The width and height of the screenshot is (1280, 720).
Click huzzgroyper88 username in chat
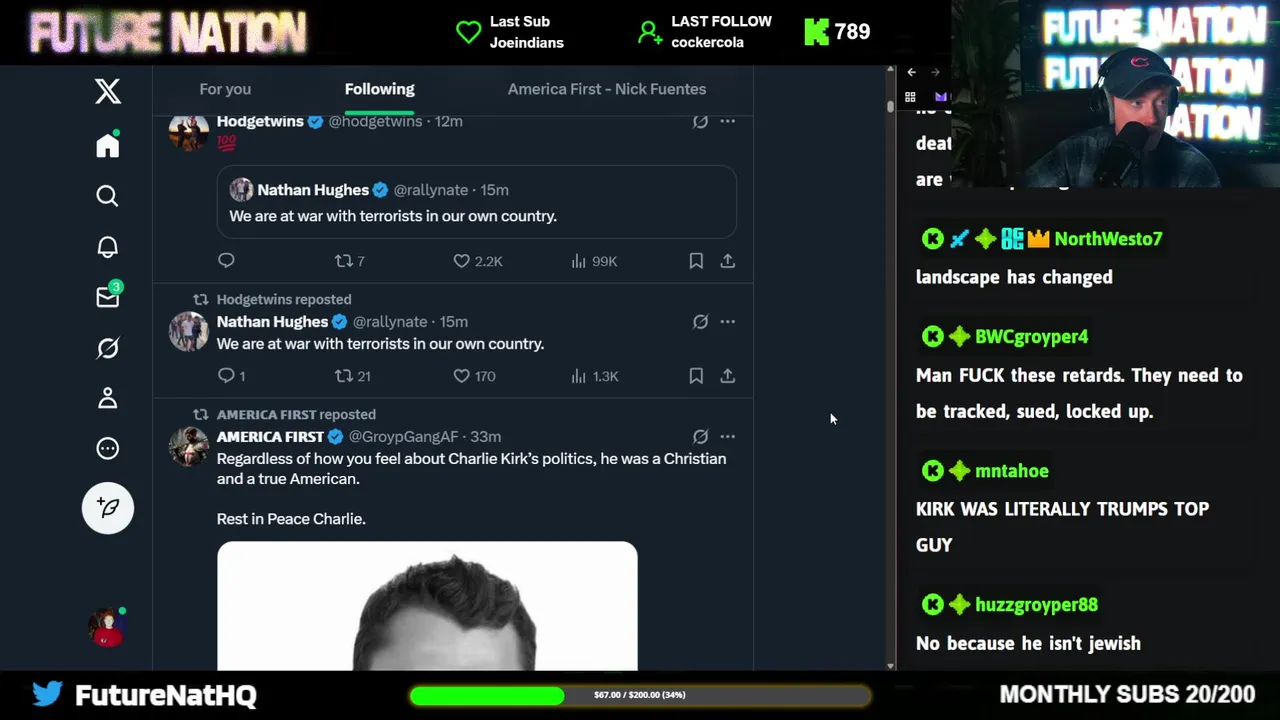[x=1036, y=605]
